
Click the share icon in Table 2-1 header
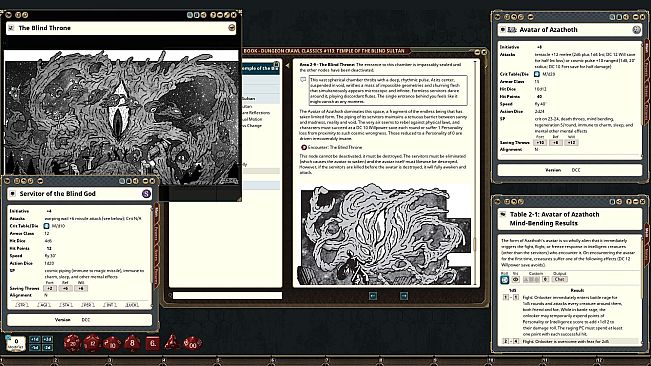click(619, 202)
